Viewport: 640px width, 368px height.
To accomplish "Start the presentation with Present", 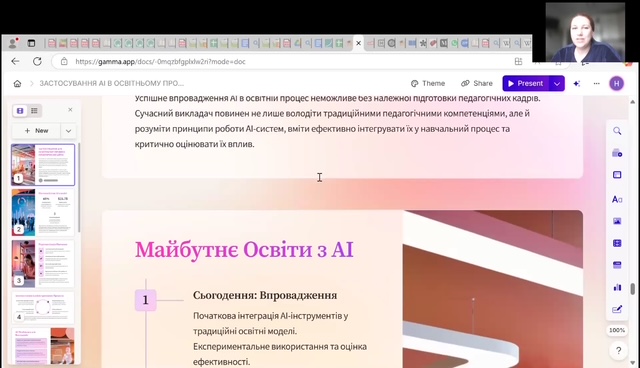I will click(526, 83).
